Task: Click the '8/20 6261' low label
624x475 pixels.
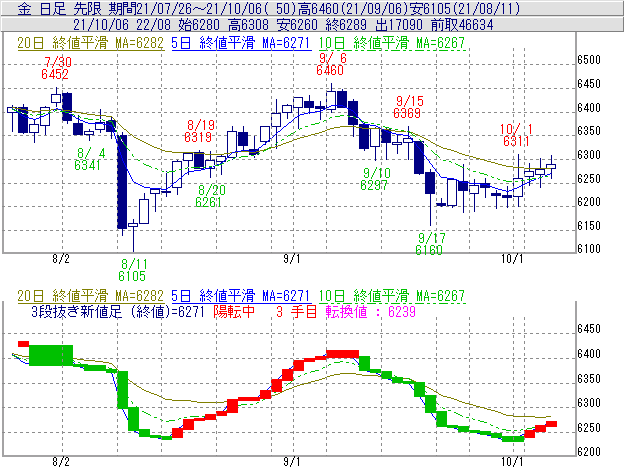Action: click(x=211, y=196)
